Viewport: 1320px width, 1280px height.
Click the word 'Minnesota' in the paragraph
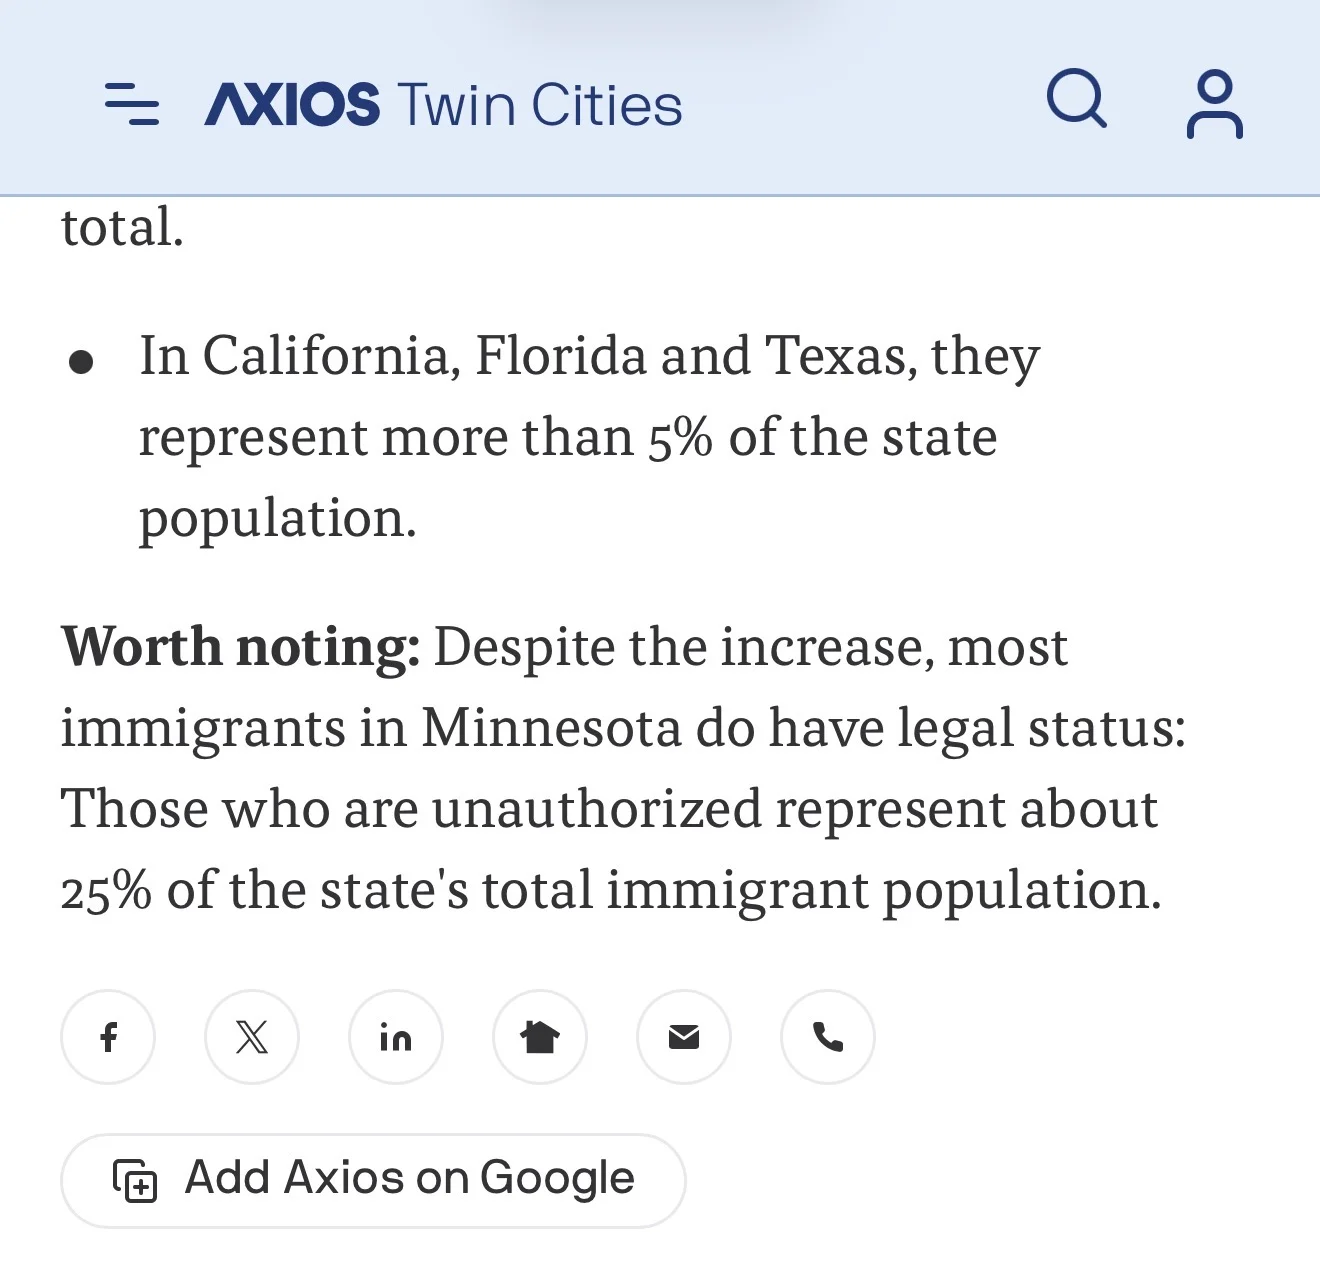[x=551, y=728]
